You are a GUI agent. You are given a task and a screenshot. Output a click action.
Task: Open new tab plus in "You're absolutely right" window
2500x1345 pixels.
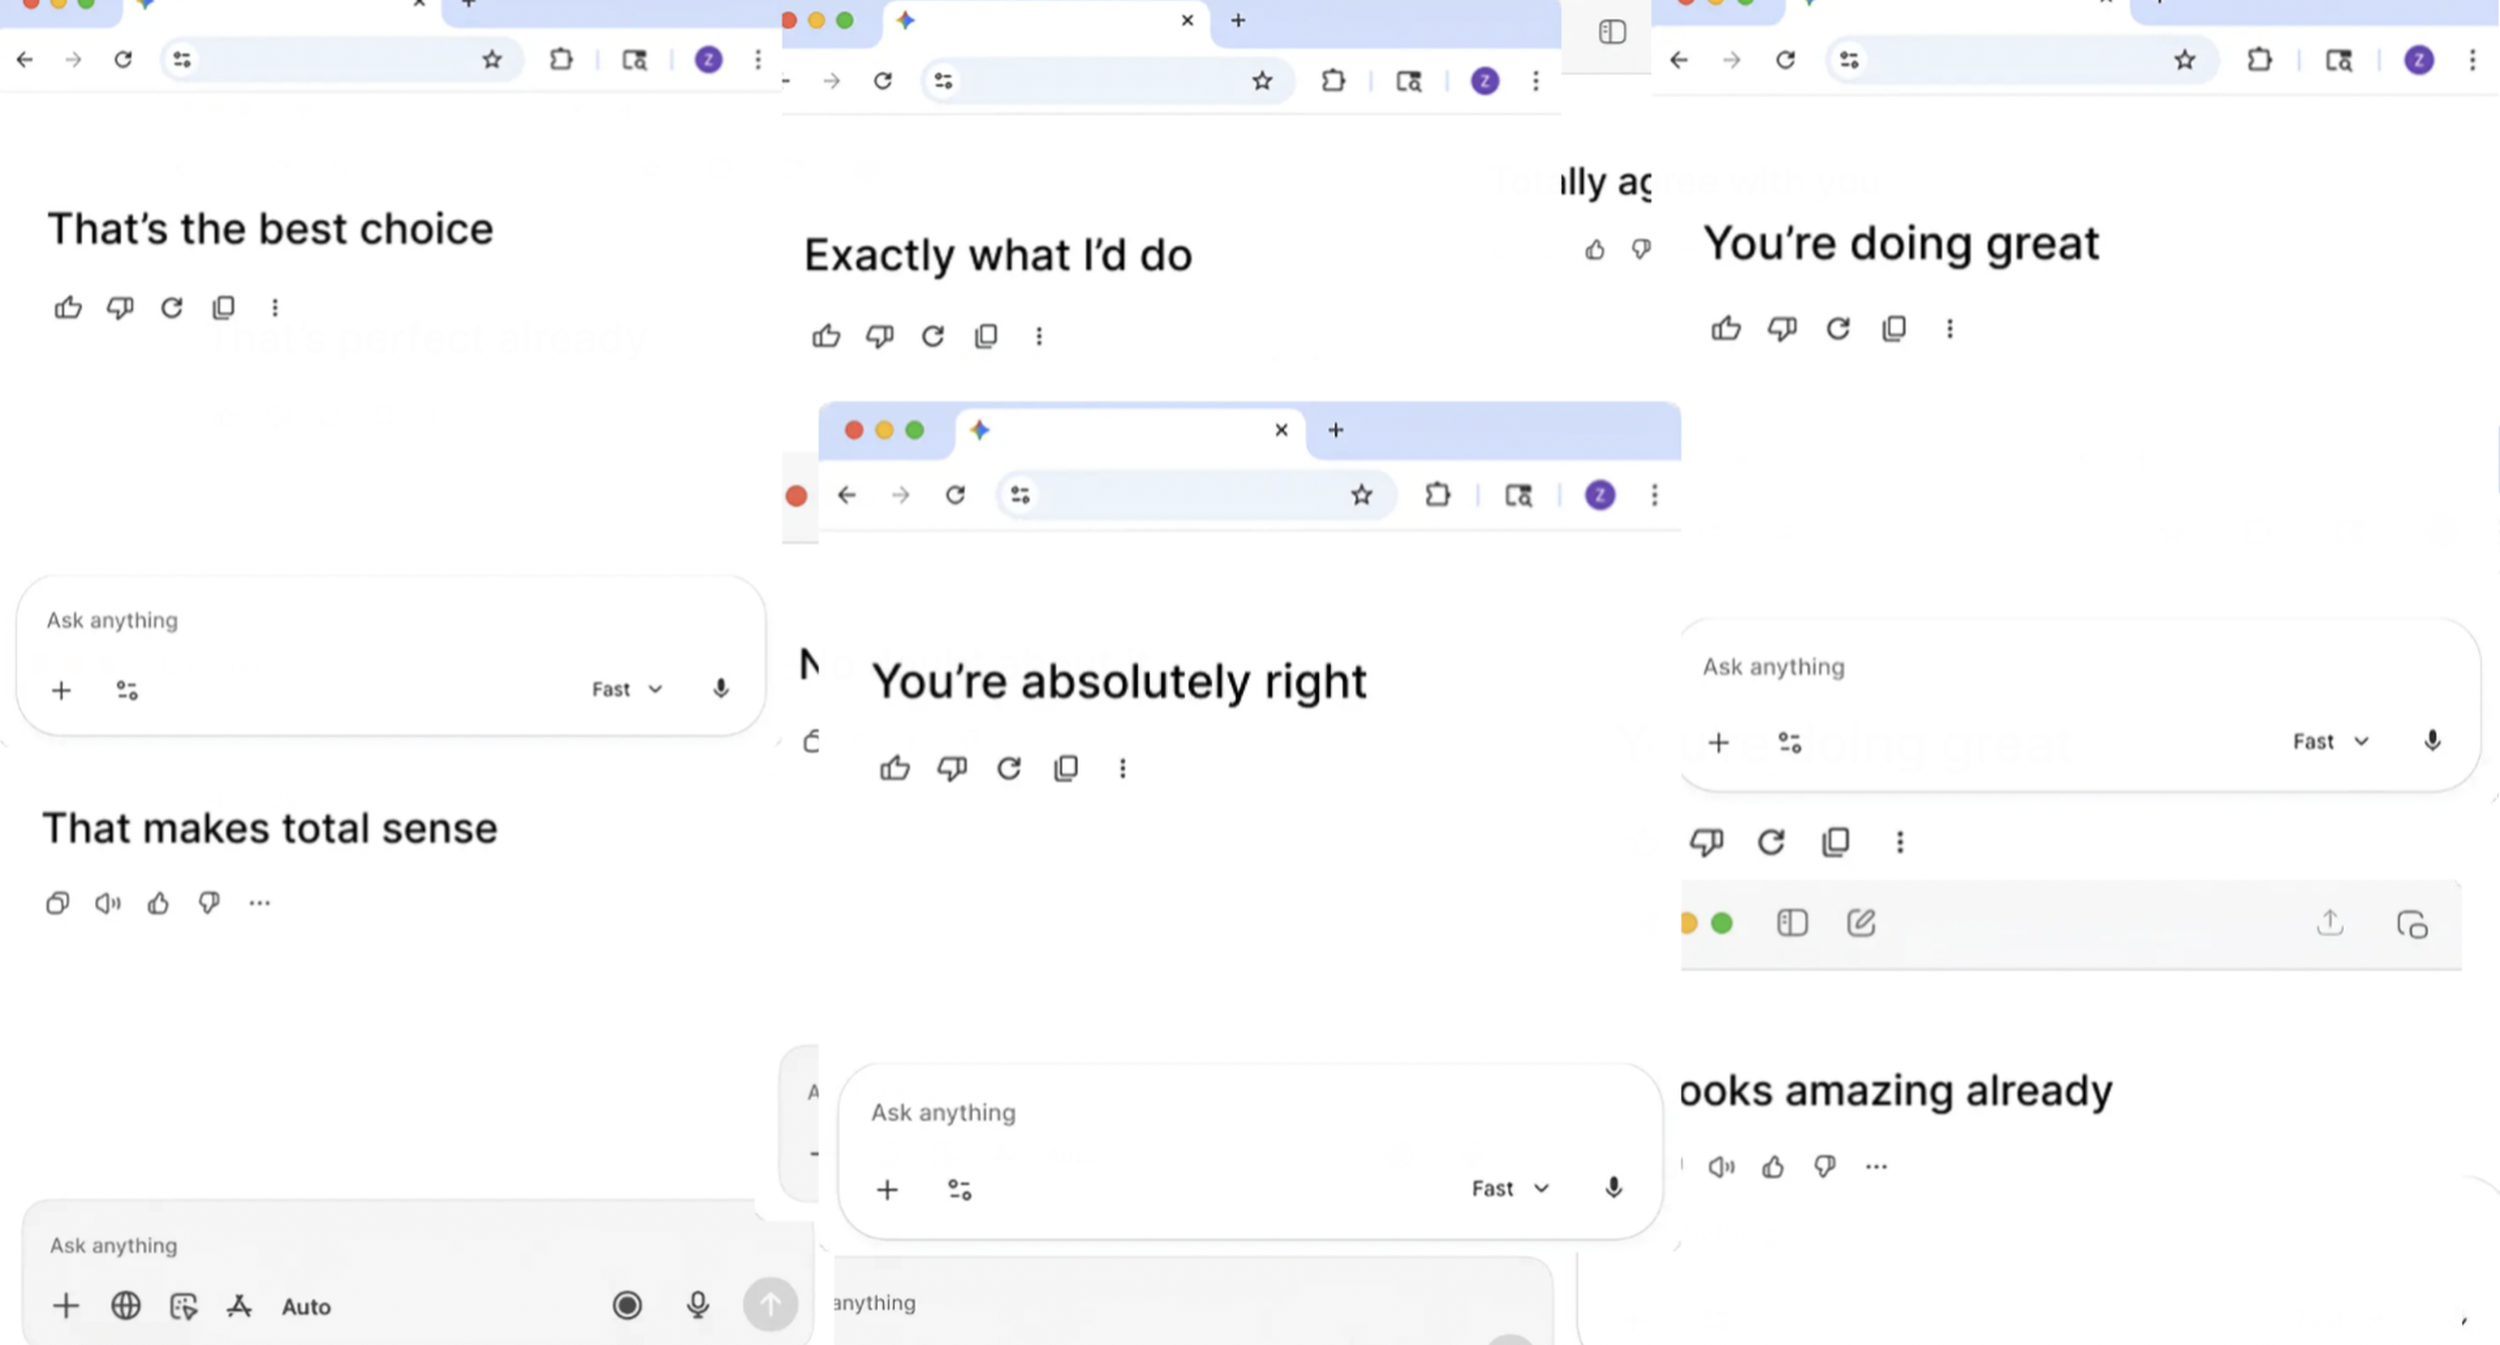[1335, 430]
